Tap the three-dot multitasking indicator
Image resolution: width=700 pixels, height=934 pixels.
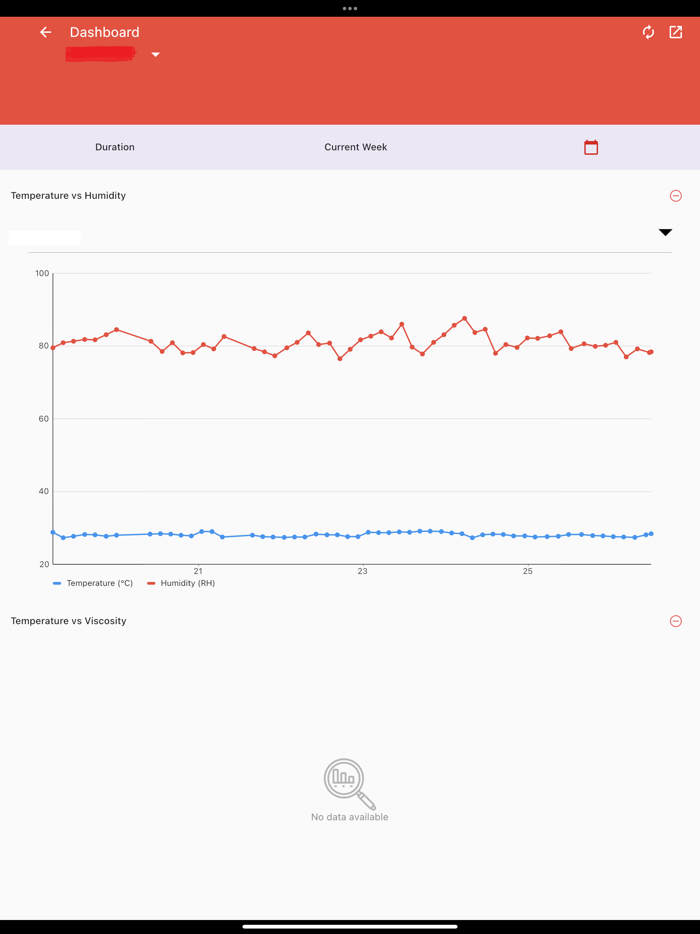(350, 8)
